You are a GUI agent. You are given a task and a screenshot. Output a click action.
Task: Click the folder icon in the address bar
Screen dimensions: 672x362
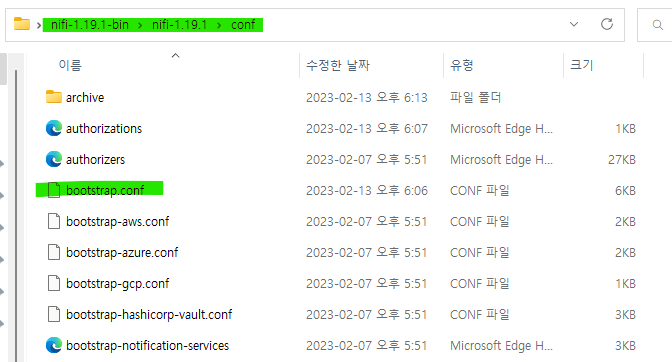click(22, 24)
